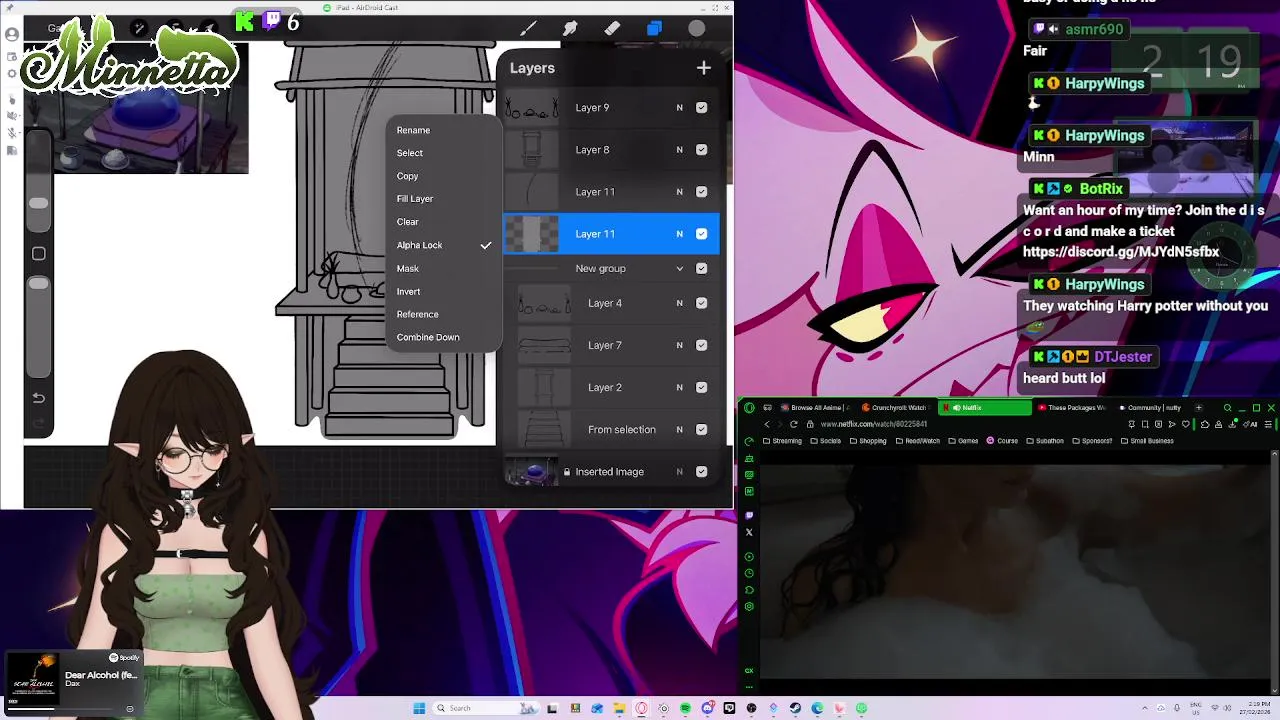Screen dimensions: 1280x720
Task: Choose Select in layer context menu
Action: (x=410, y=153)
